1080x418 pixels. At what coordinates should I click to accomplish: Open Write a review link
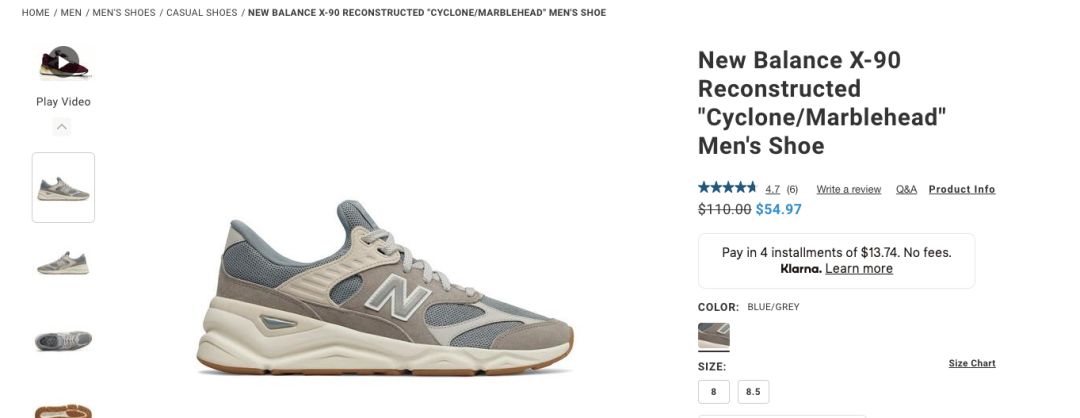click(849, 189)
